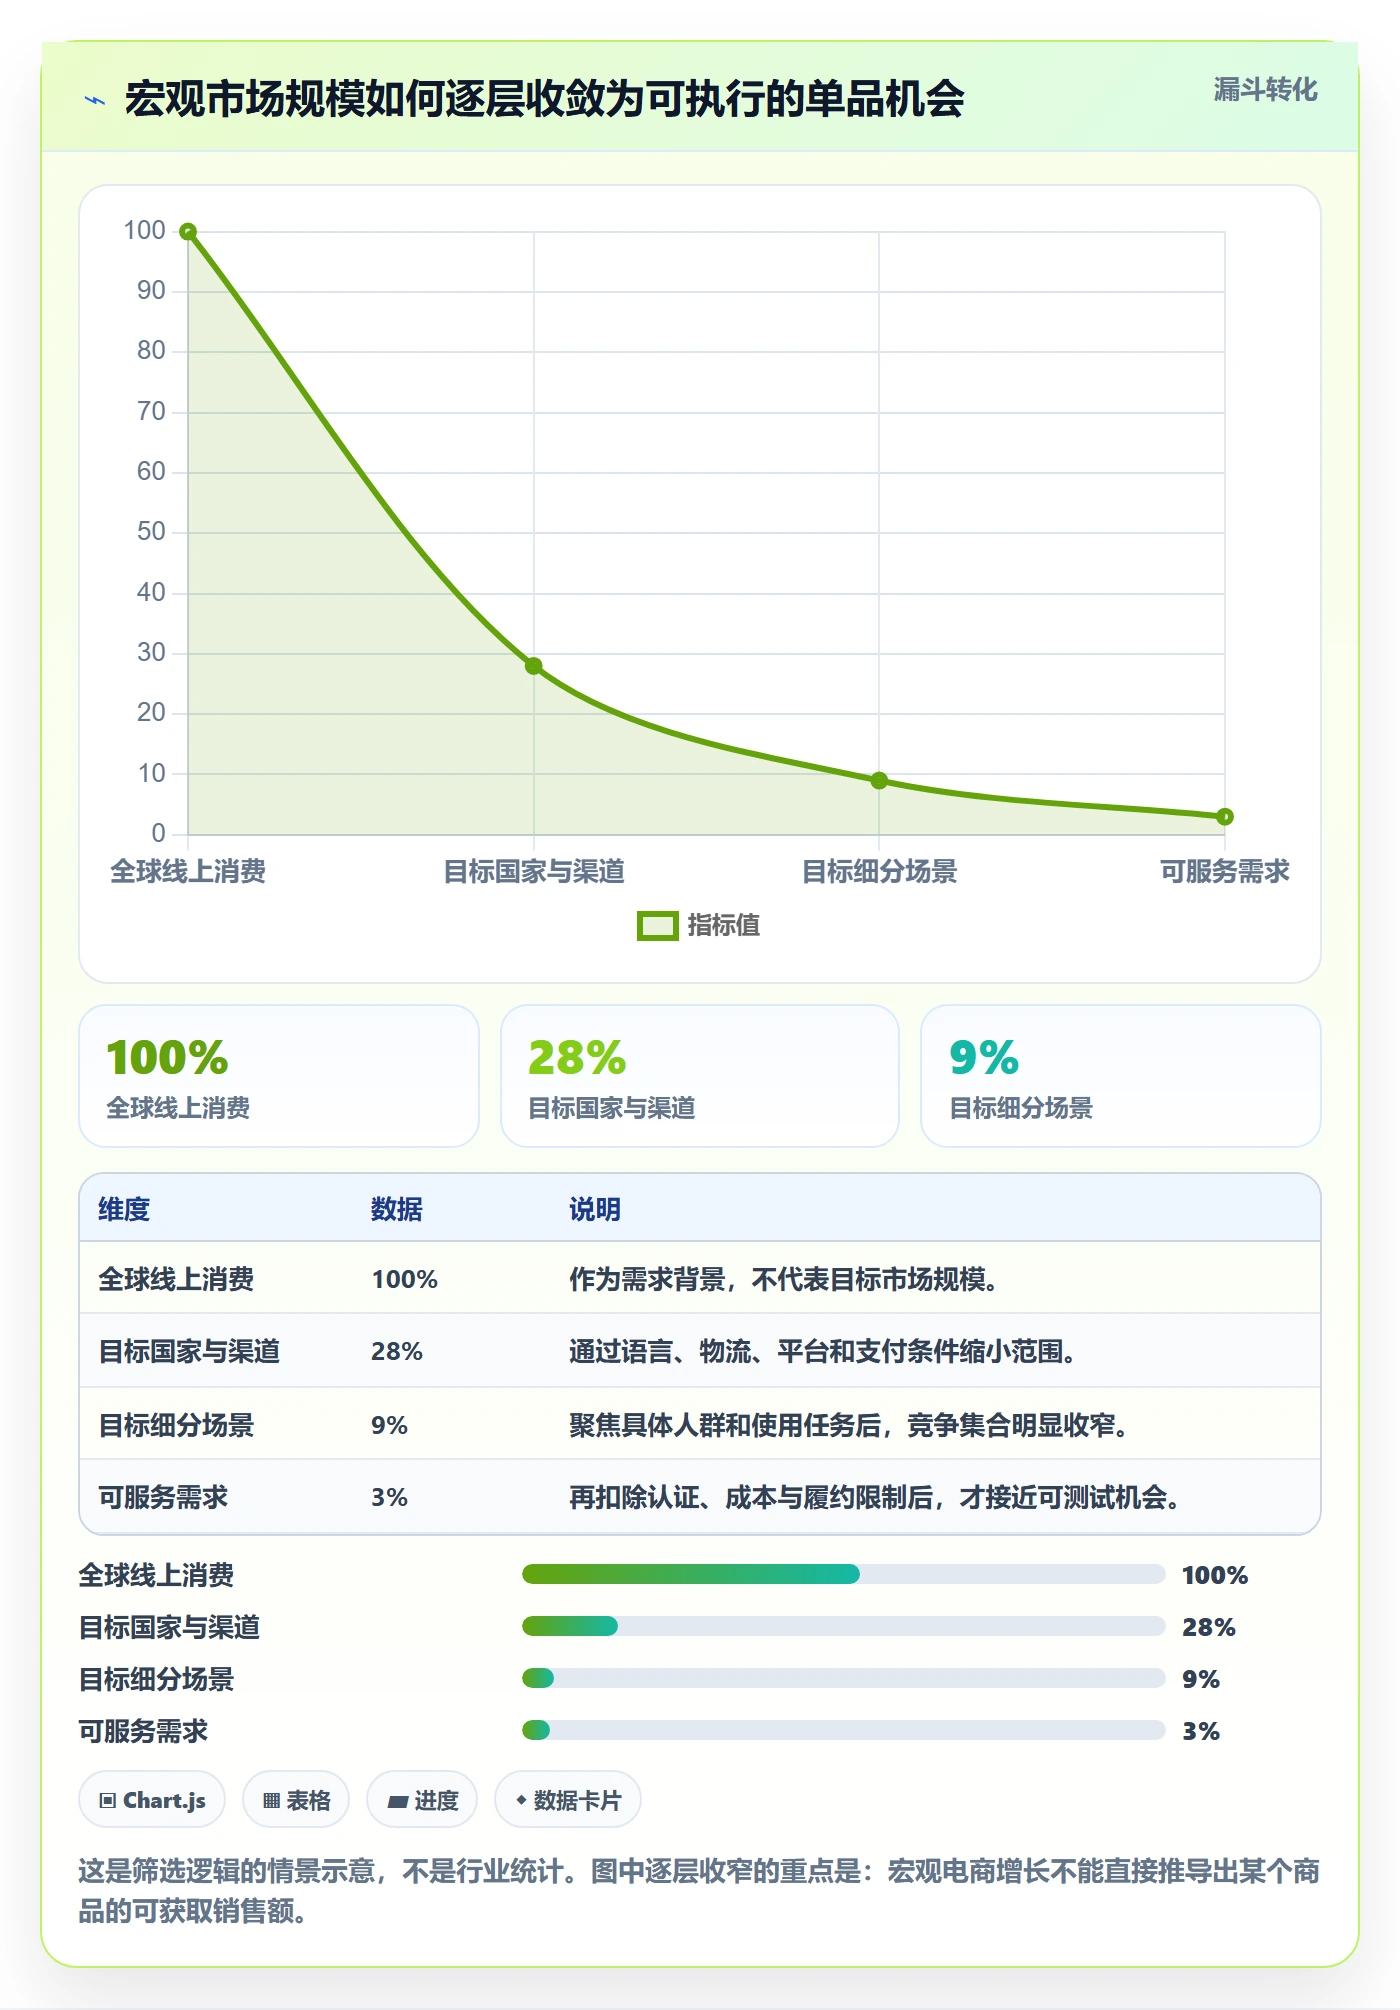The image size is (1400, 2010).
Task: Click the cell 聚焦具体人群和使用任务后，竞争集合明显收窄。
Action: [x=849, y=1425]
